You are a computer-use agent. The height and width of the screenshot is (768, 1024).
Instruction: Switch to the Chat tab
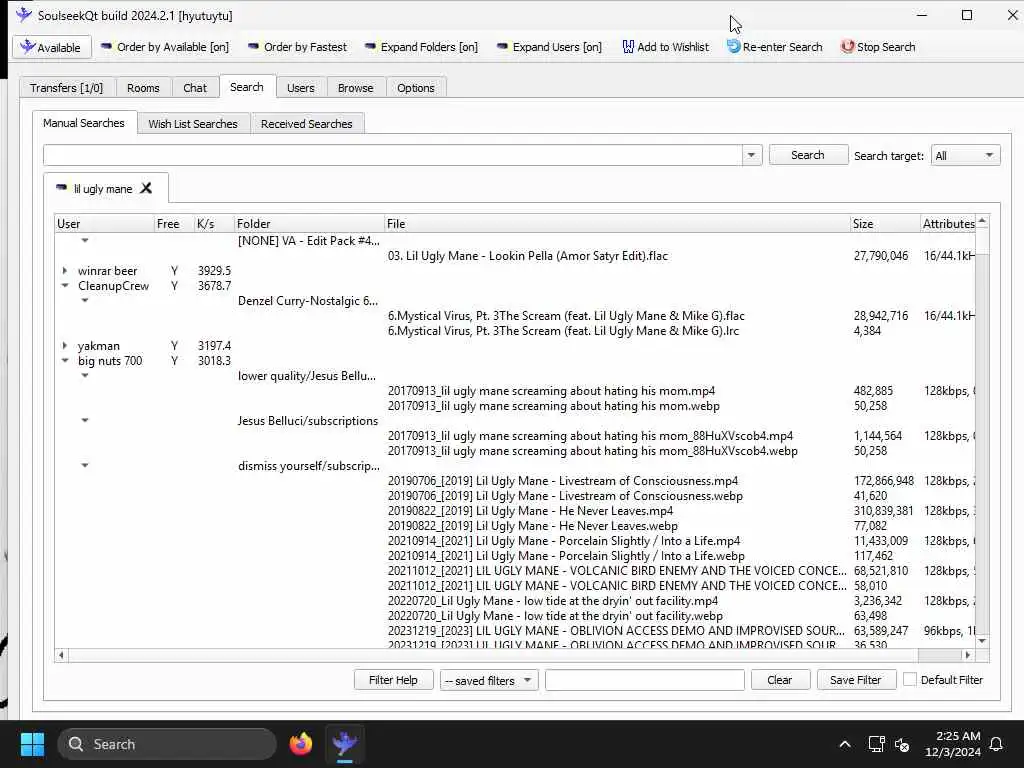(x=195, y=88)
